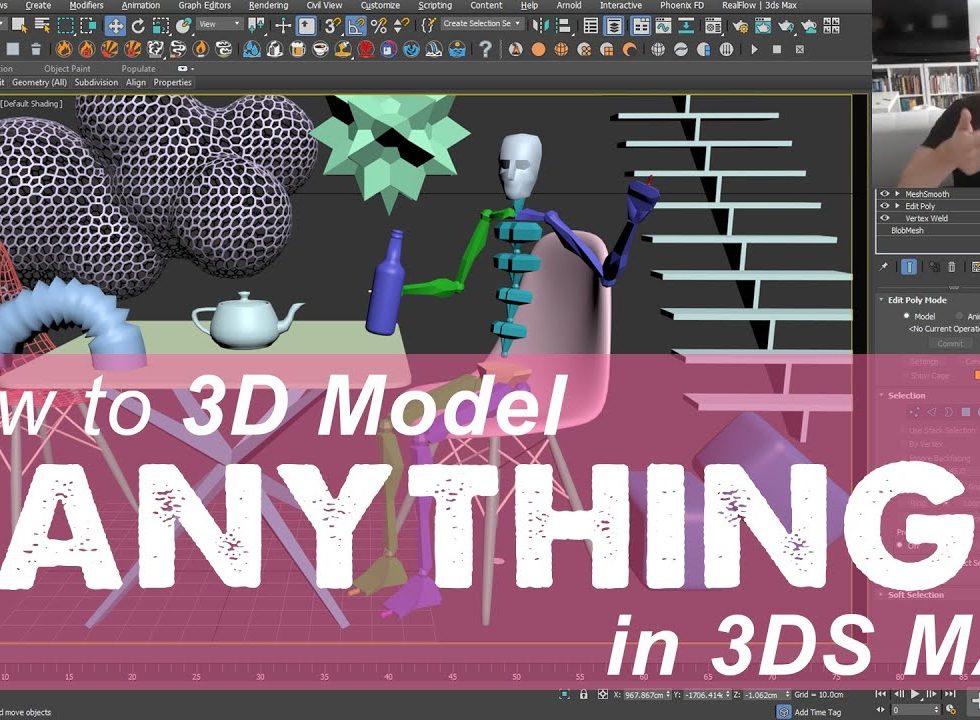
Task: Pick the Rectangular Selection Region icon
Action: (x=66, y=26)
